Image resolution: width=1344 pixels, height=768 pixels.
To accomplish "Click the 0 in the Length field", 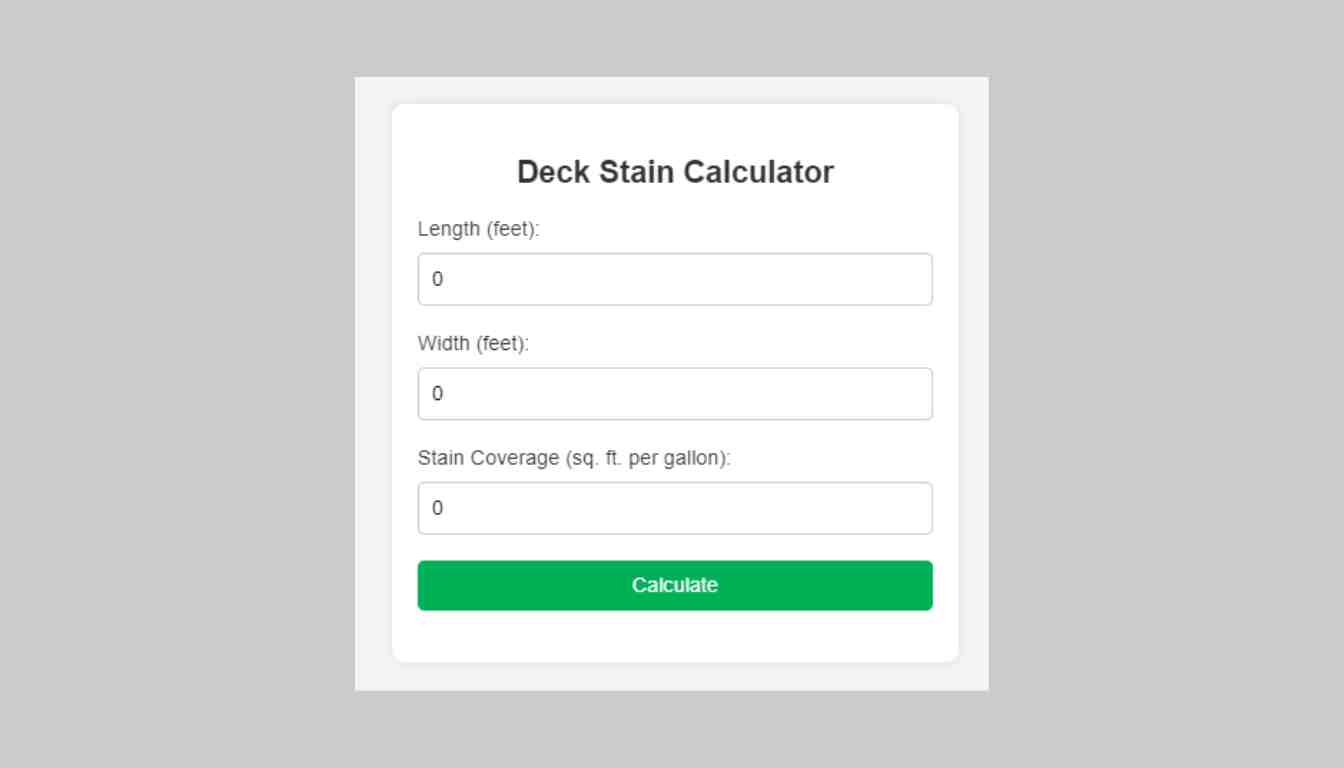I will click(x=437, y=279).
